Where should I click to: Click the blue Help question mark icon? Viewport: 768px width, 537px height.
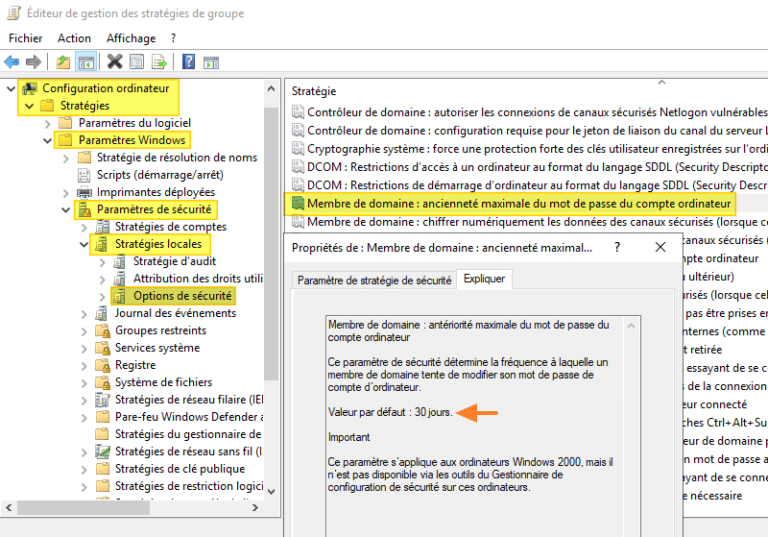click(x=187, y=62)
